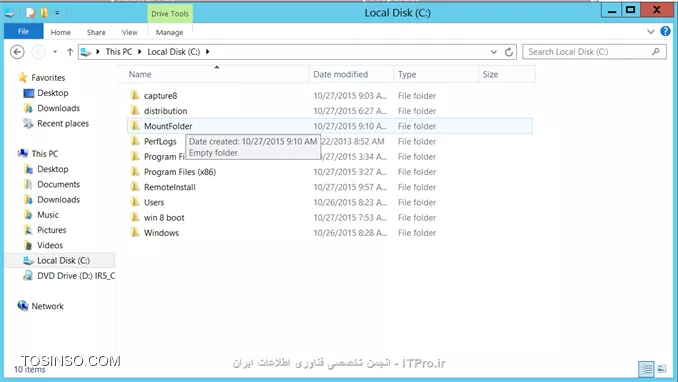The height and width of the screenshot is (382, 678).
Task: Sort by the Name column header
Action: 213,74
